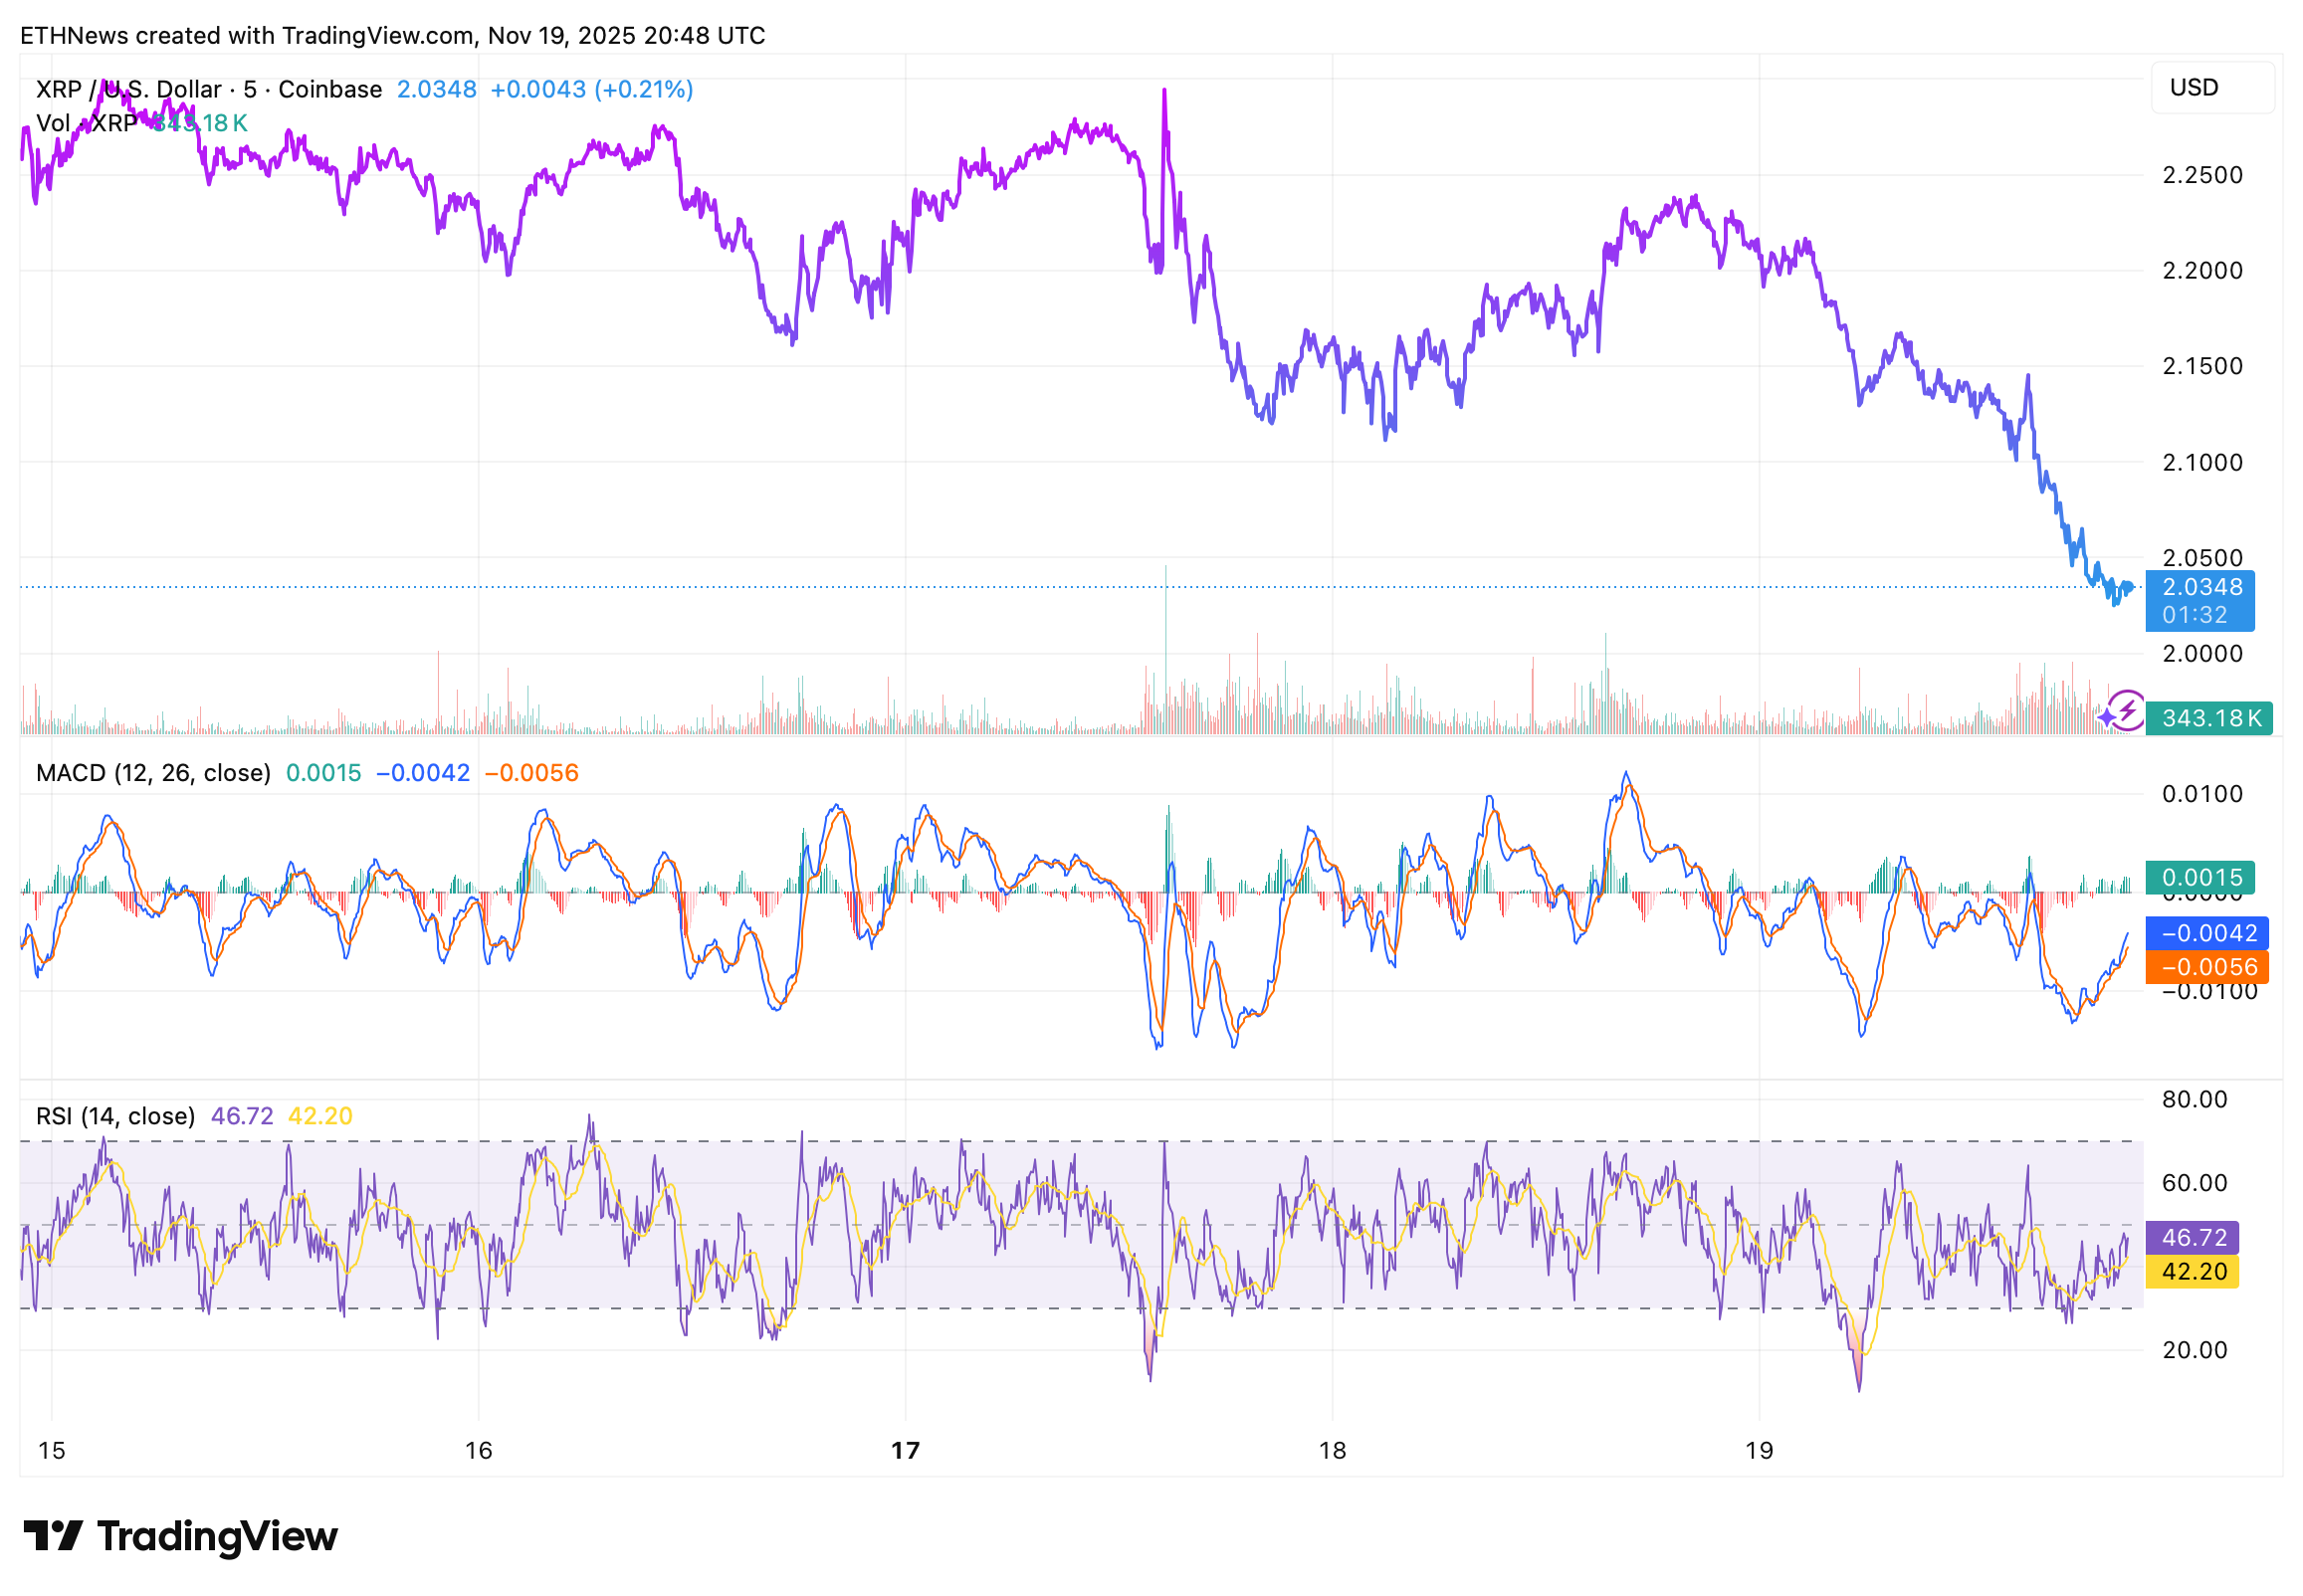Click the TradingView logo icon
Viewport: 2303px width, 1596px height.
(x=52, y=1536)
